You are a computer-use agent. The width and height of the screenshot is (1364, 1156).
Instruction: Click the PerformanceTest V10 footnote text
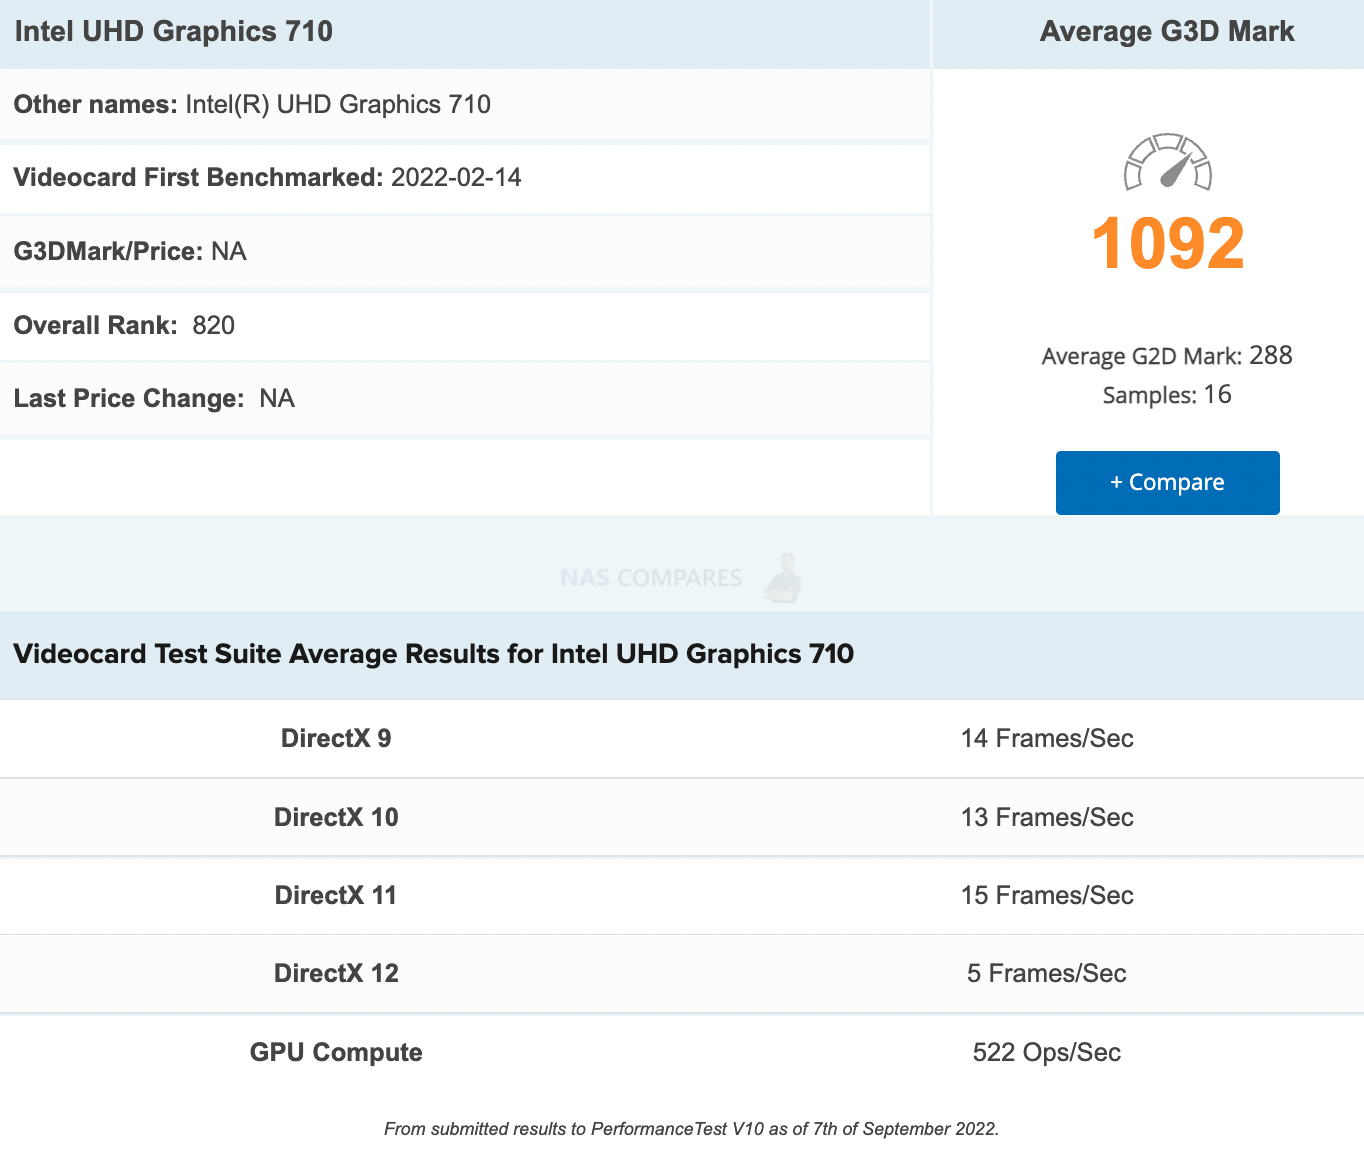691,1129
